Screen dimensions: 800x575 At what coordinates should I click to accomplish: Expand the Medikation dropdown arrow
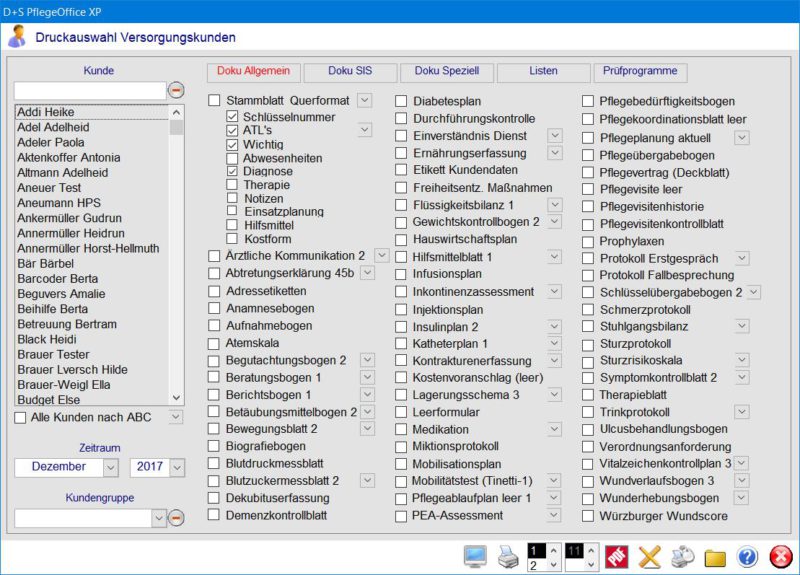click(x=555, y=430)
